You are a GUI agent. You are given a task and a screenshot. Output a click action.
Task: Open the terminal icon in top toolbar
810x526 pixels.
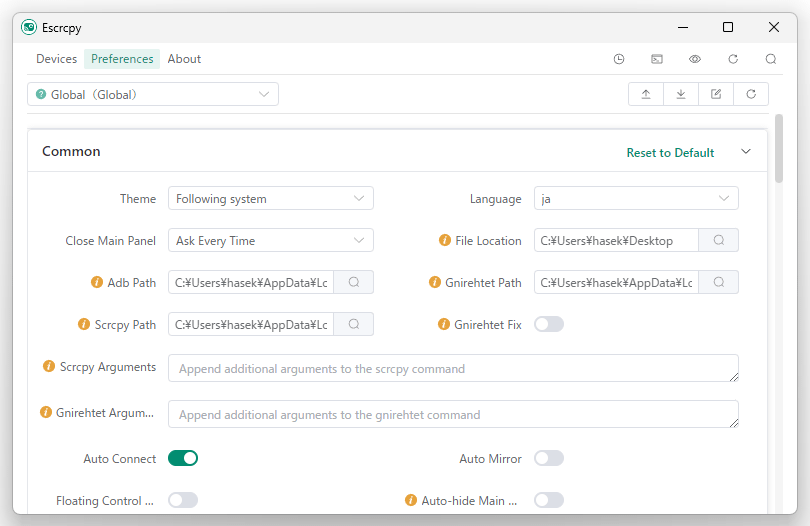657,59
